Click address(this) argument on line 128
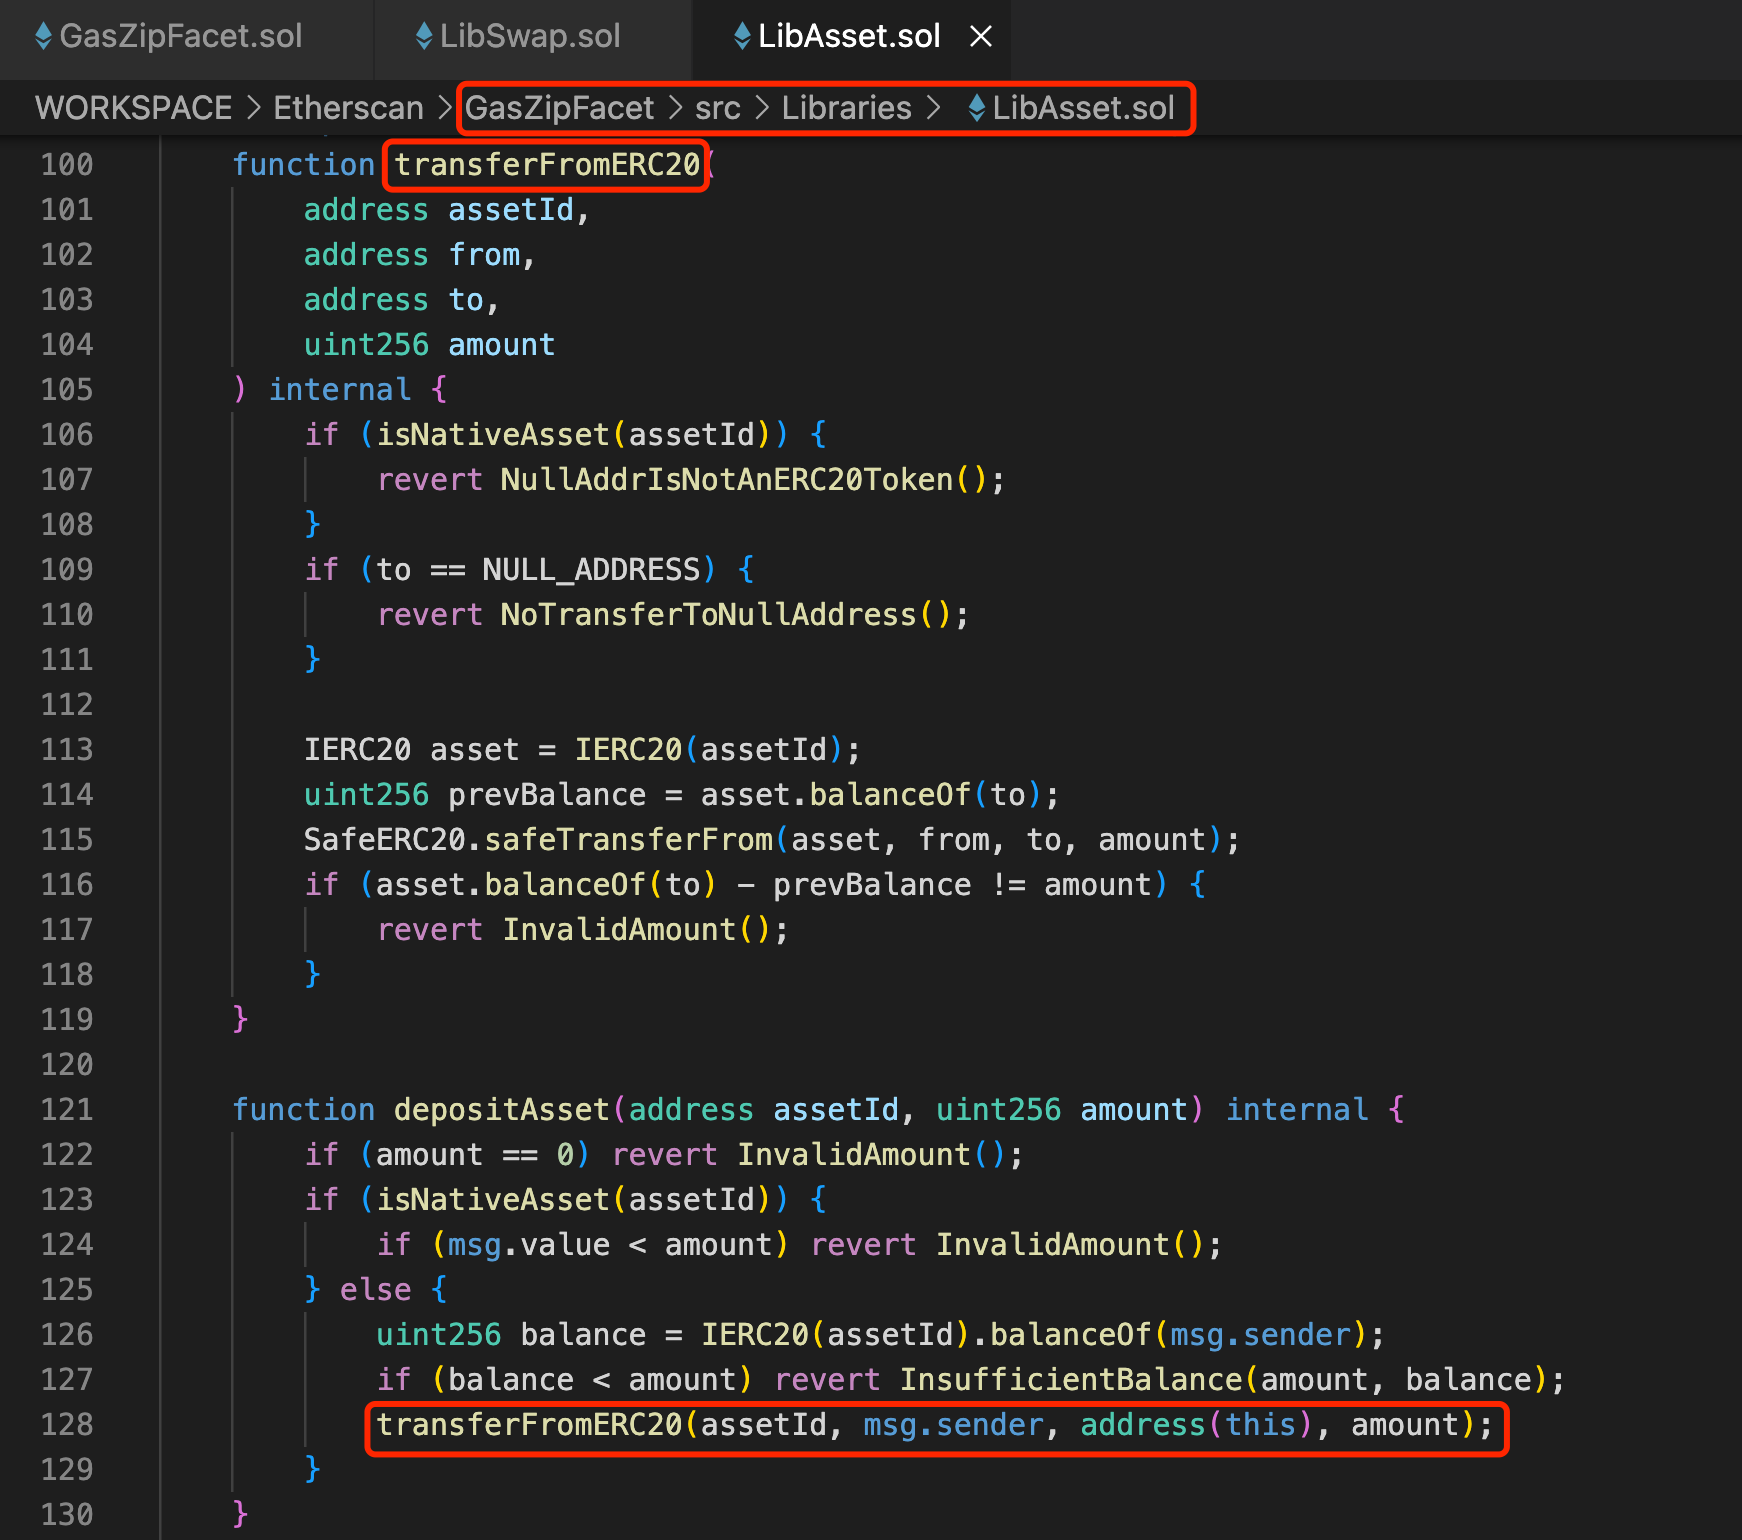This screenshot has height=1540, width=1742. coord(1196,1425)
